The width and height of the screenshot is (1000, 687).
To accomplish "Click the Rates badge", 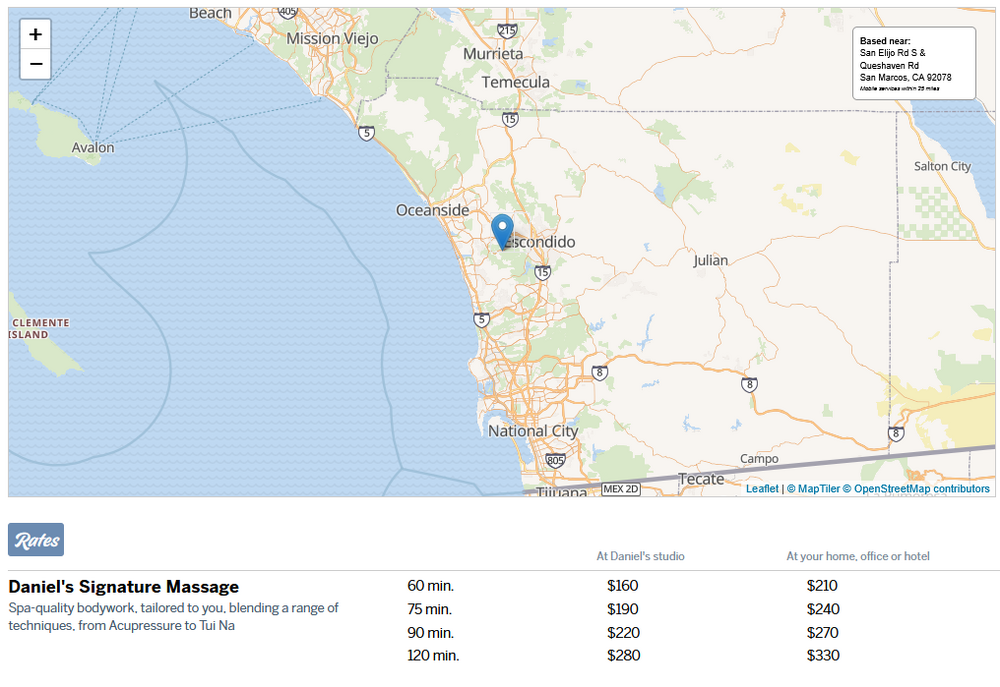I will (x=36, y=539).
